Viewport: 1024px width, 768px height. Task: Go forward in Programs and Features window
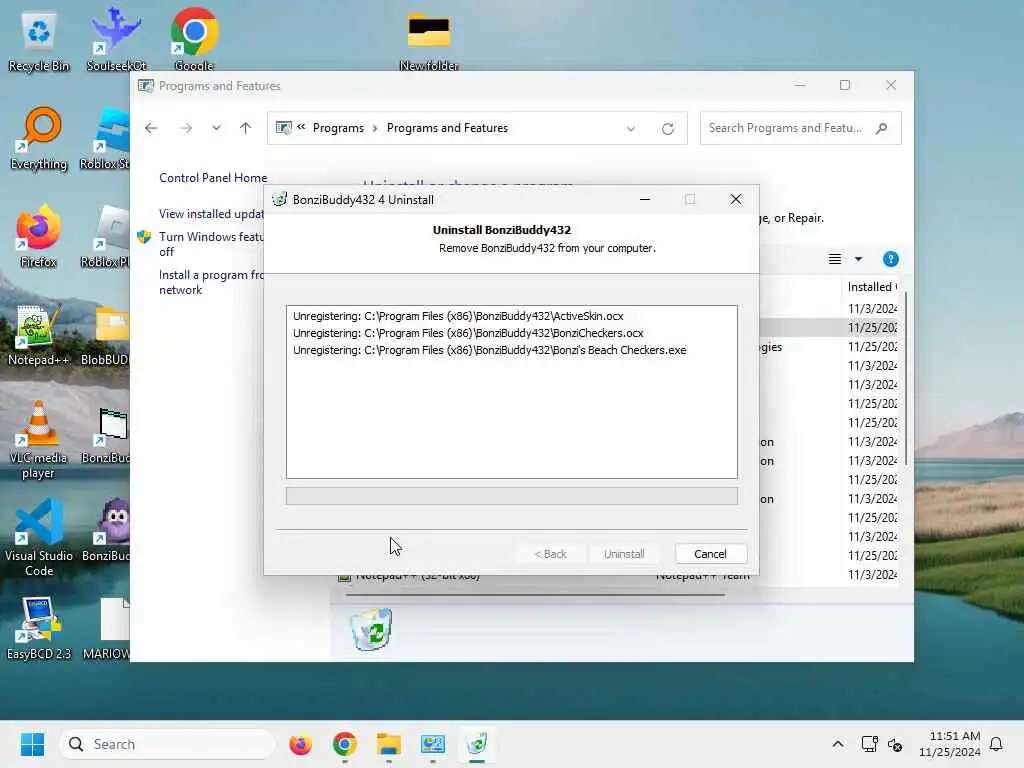coord(186,128)
